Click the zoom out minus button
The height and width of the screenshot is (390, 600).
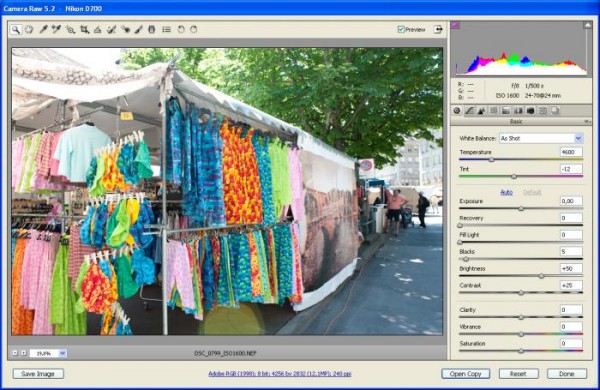[x=15, y=353]
